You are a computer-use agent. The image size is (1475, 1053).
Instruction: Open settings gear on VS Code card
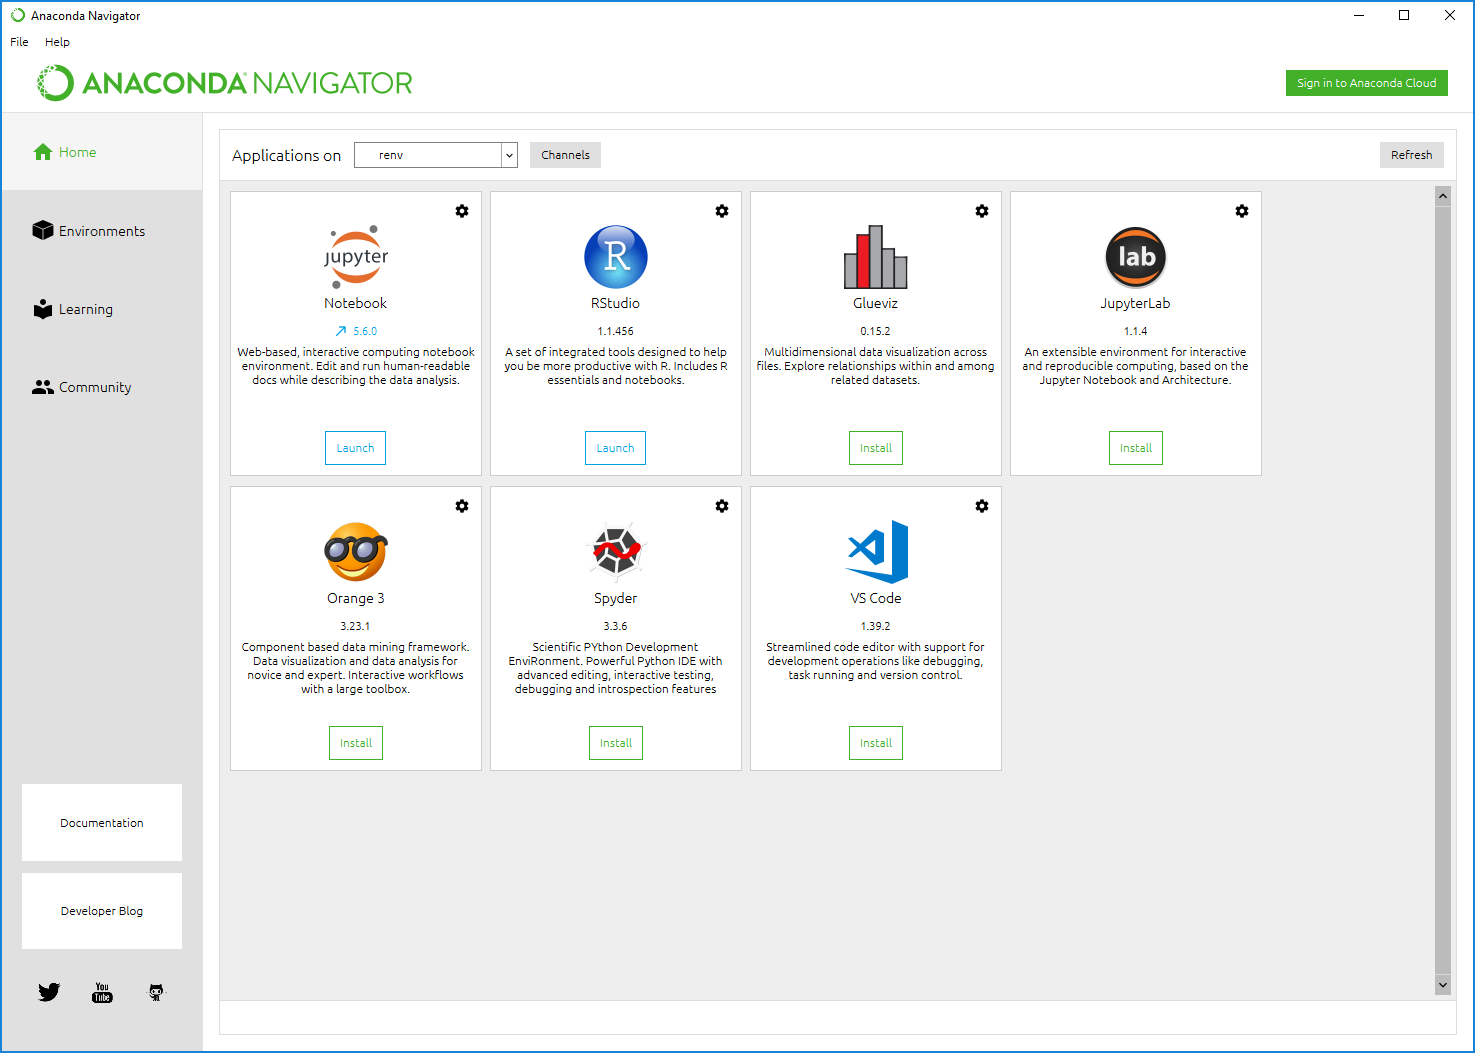pyautogui.click(x=982, y=506)
